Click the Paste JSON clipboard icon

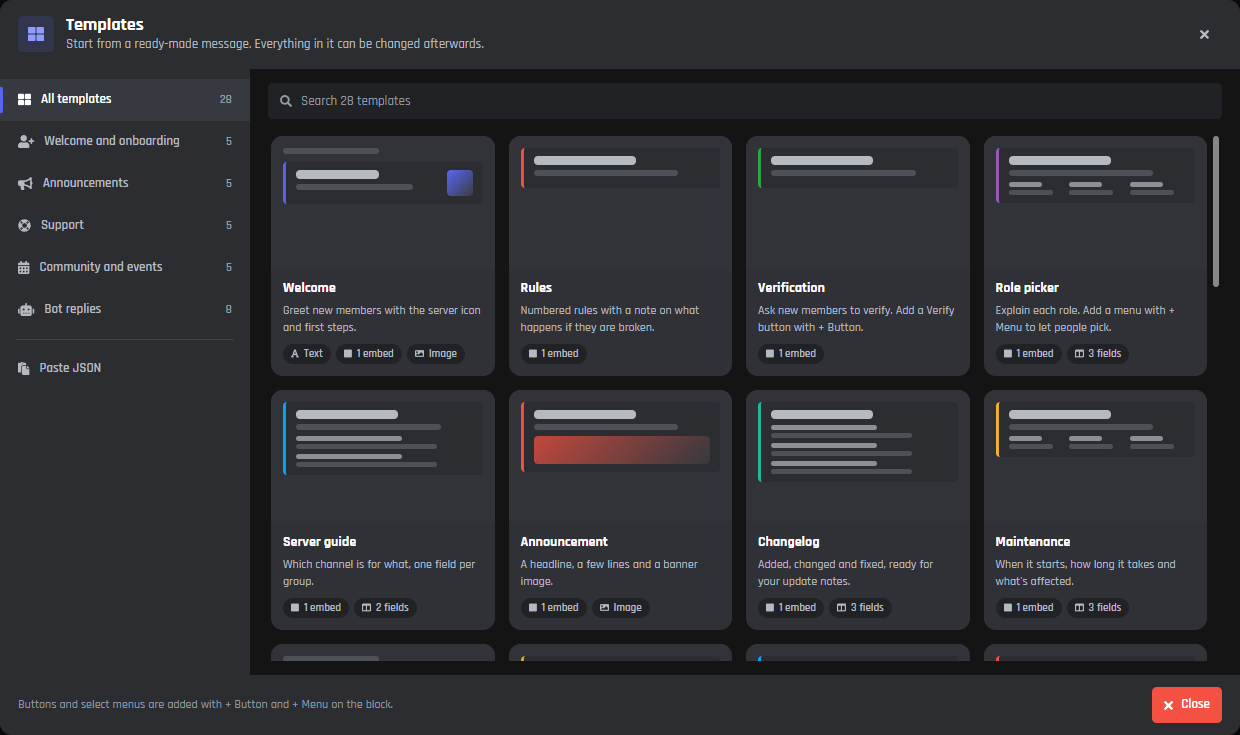click(24, 368)
